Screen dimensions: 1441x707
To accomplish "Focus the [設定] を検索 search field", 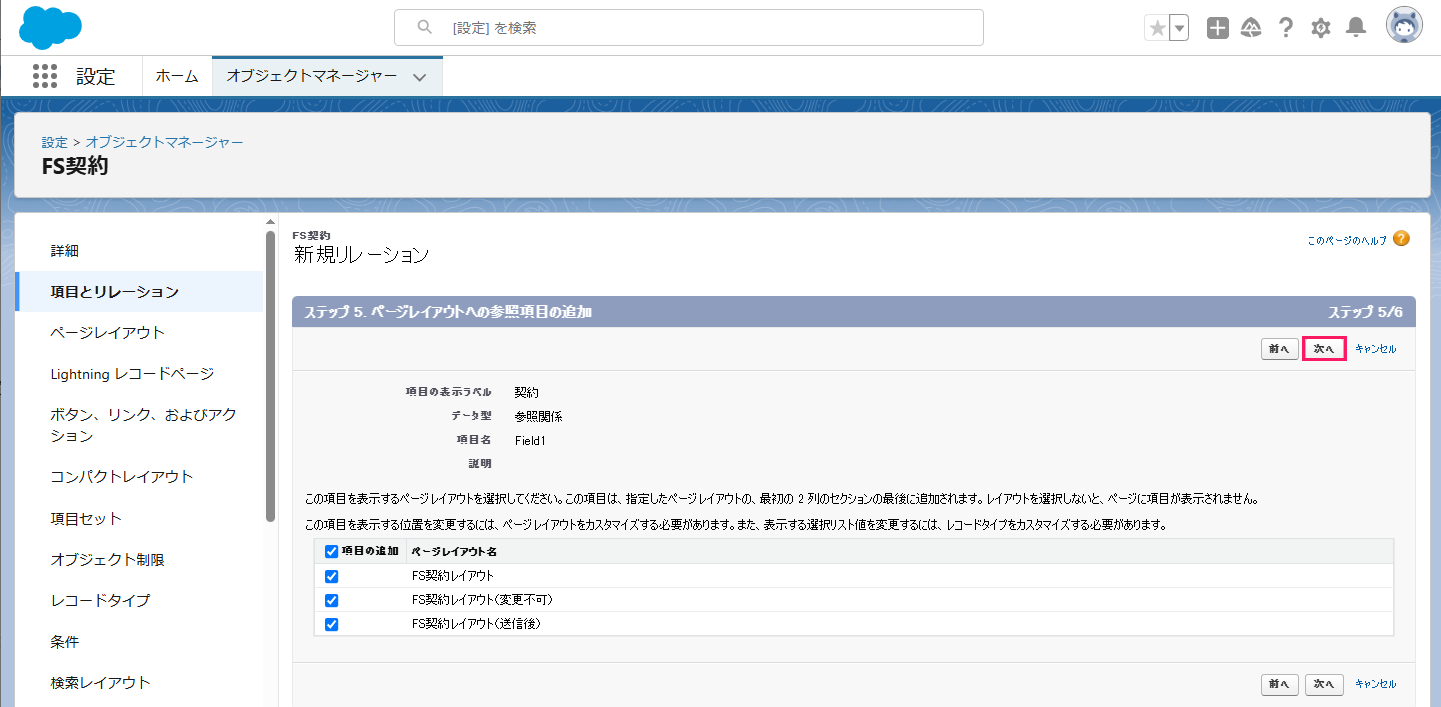I will pyautogui.click(x=689, y=28).
